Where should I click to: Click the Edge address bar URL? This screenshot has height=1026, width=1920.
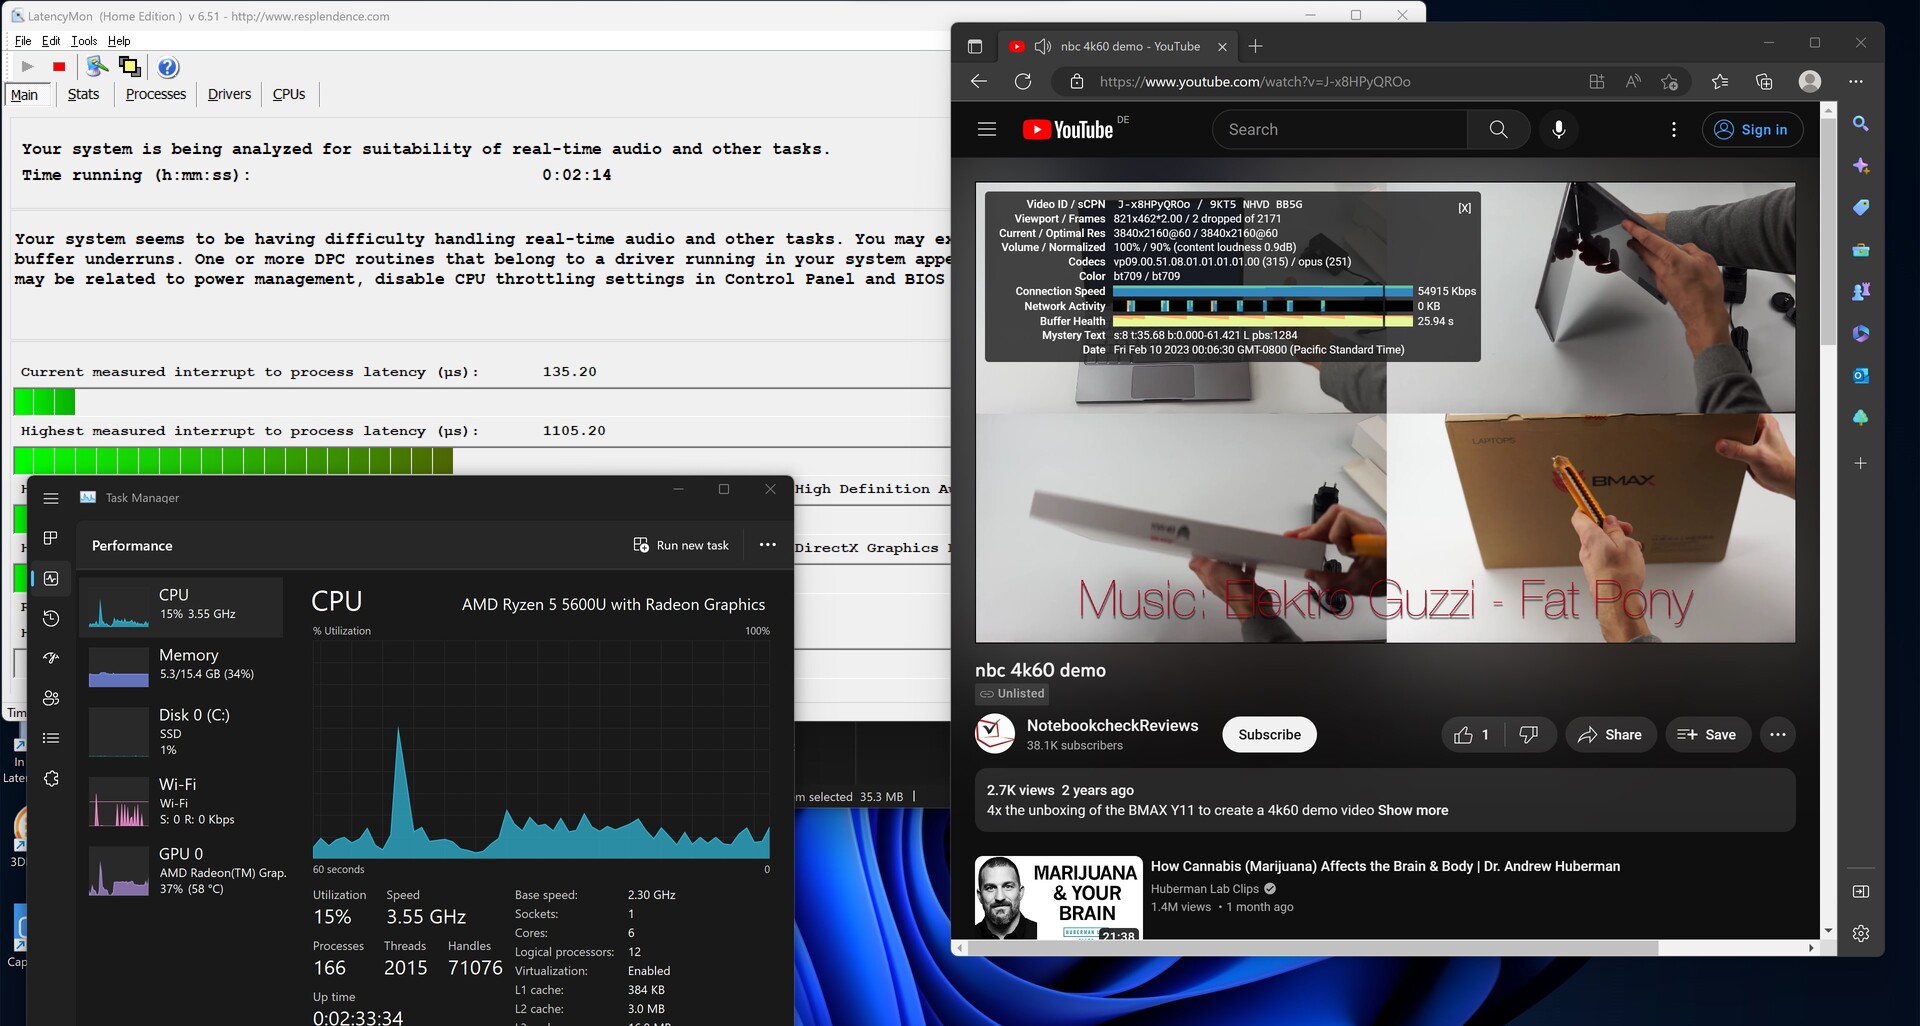[1255, 82]
